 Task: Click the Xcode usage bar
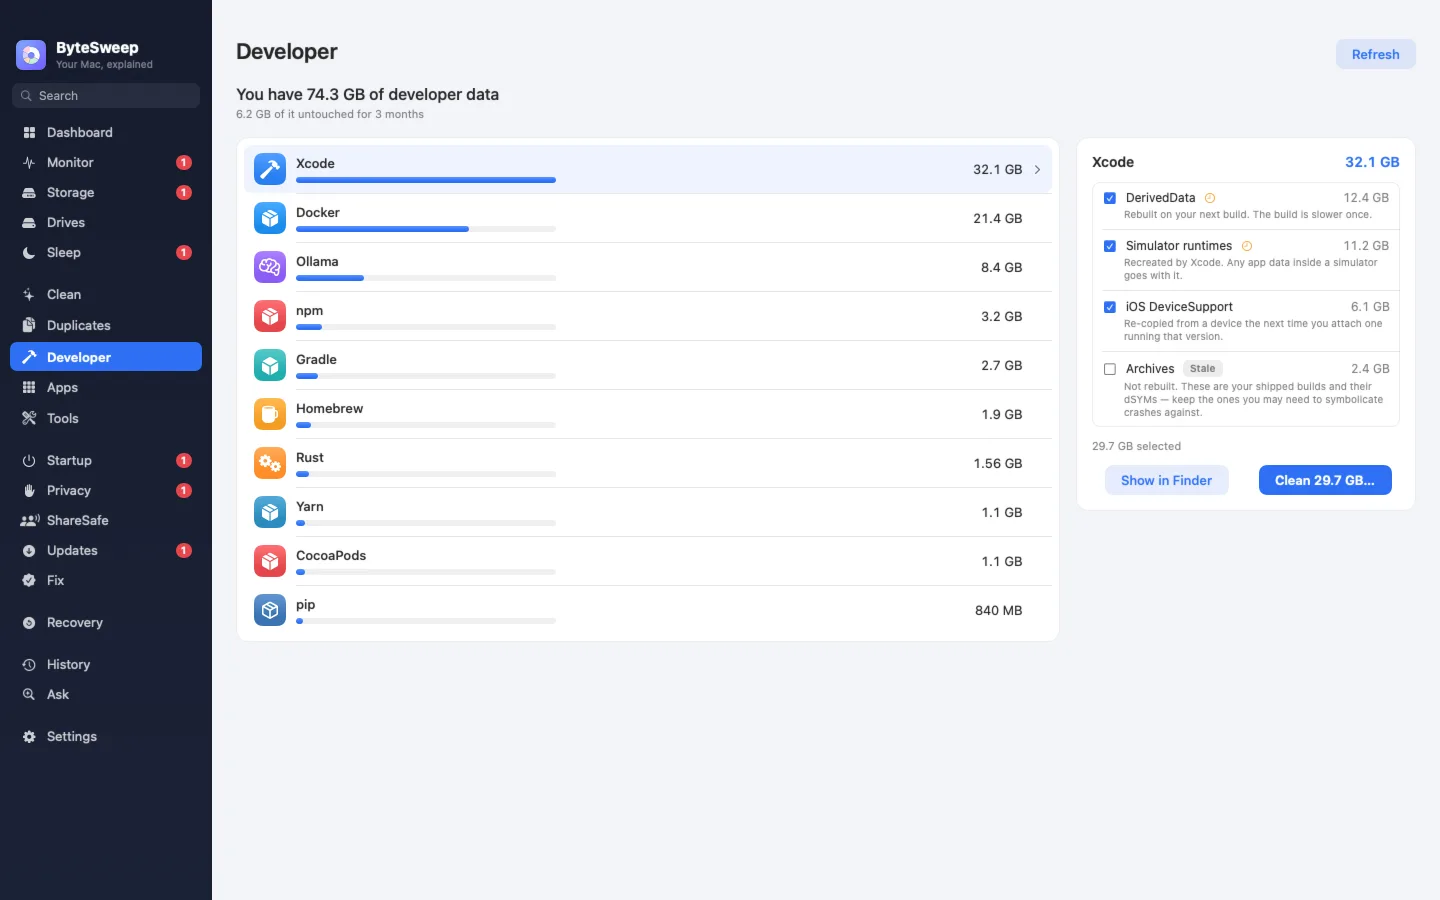pyautogui.click(x=426, y=180)
